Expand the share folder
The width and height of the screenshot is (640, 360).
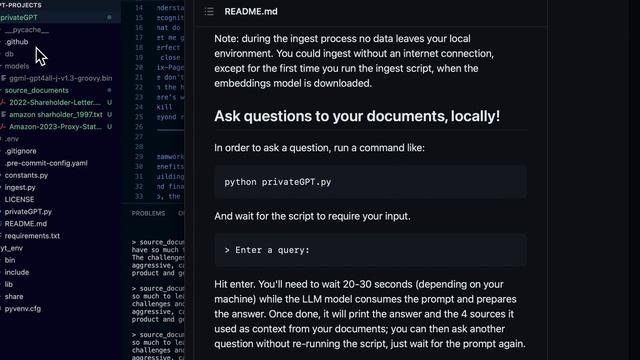pyautogui.click(x=14, y=297)
